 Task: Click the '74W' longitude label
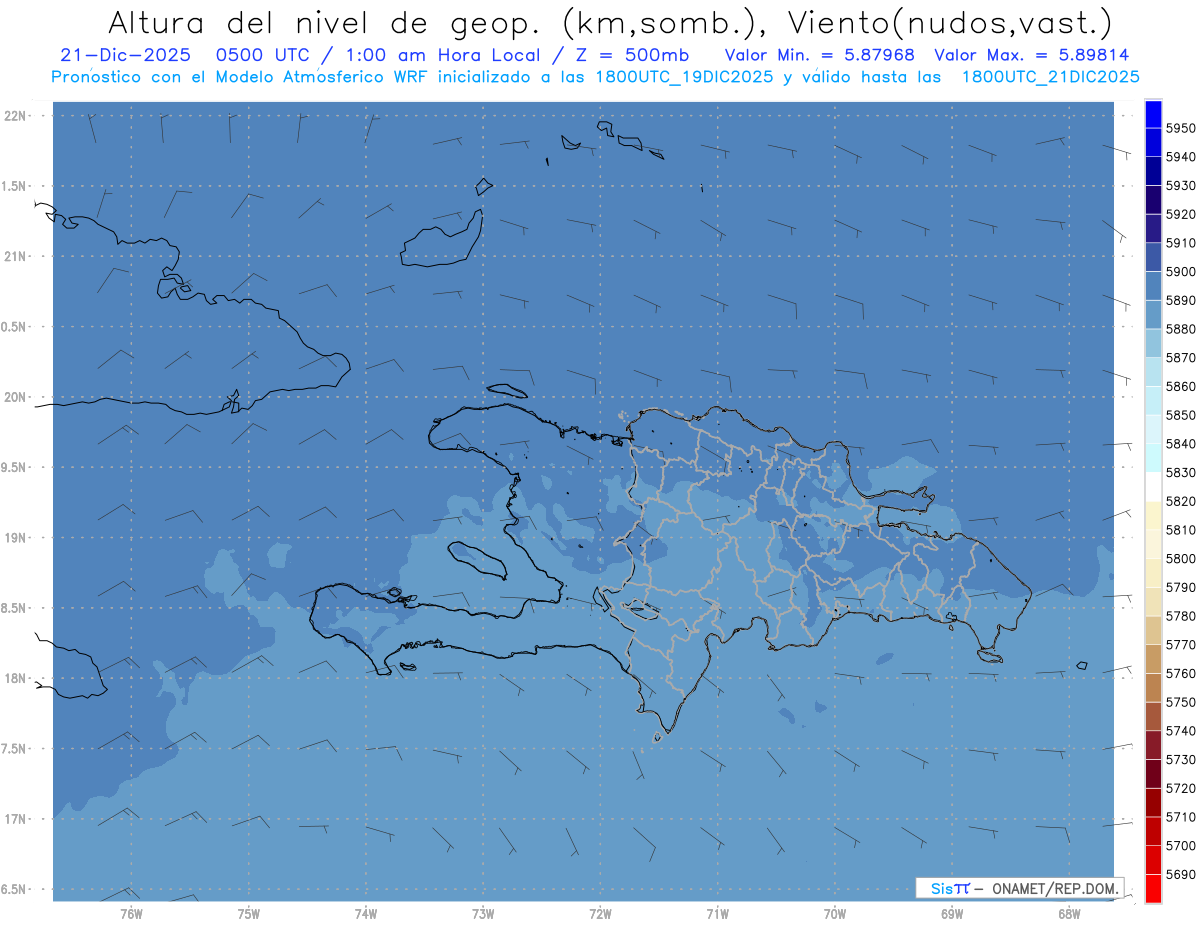click(366, 914)
